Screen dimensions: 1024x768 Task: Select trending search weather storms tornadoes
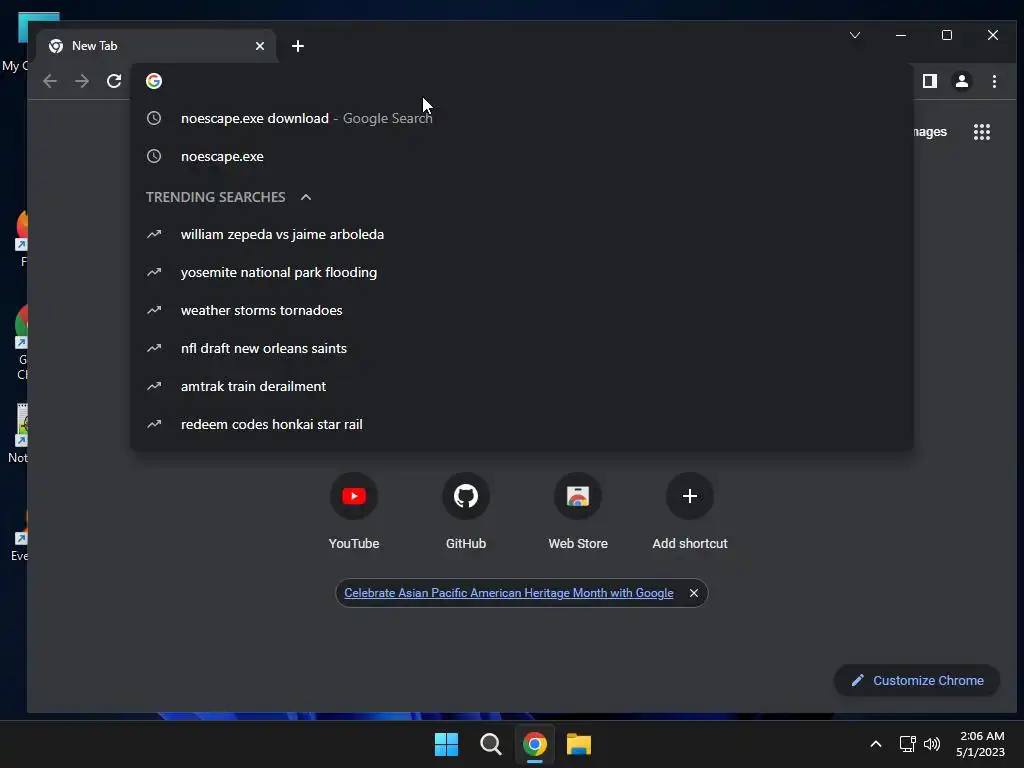[x=521, y=310]
